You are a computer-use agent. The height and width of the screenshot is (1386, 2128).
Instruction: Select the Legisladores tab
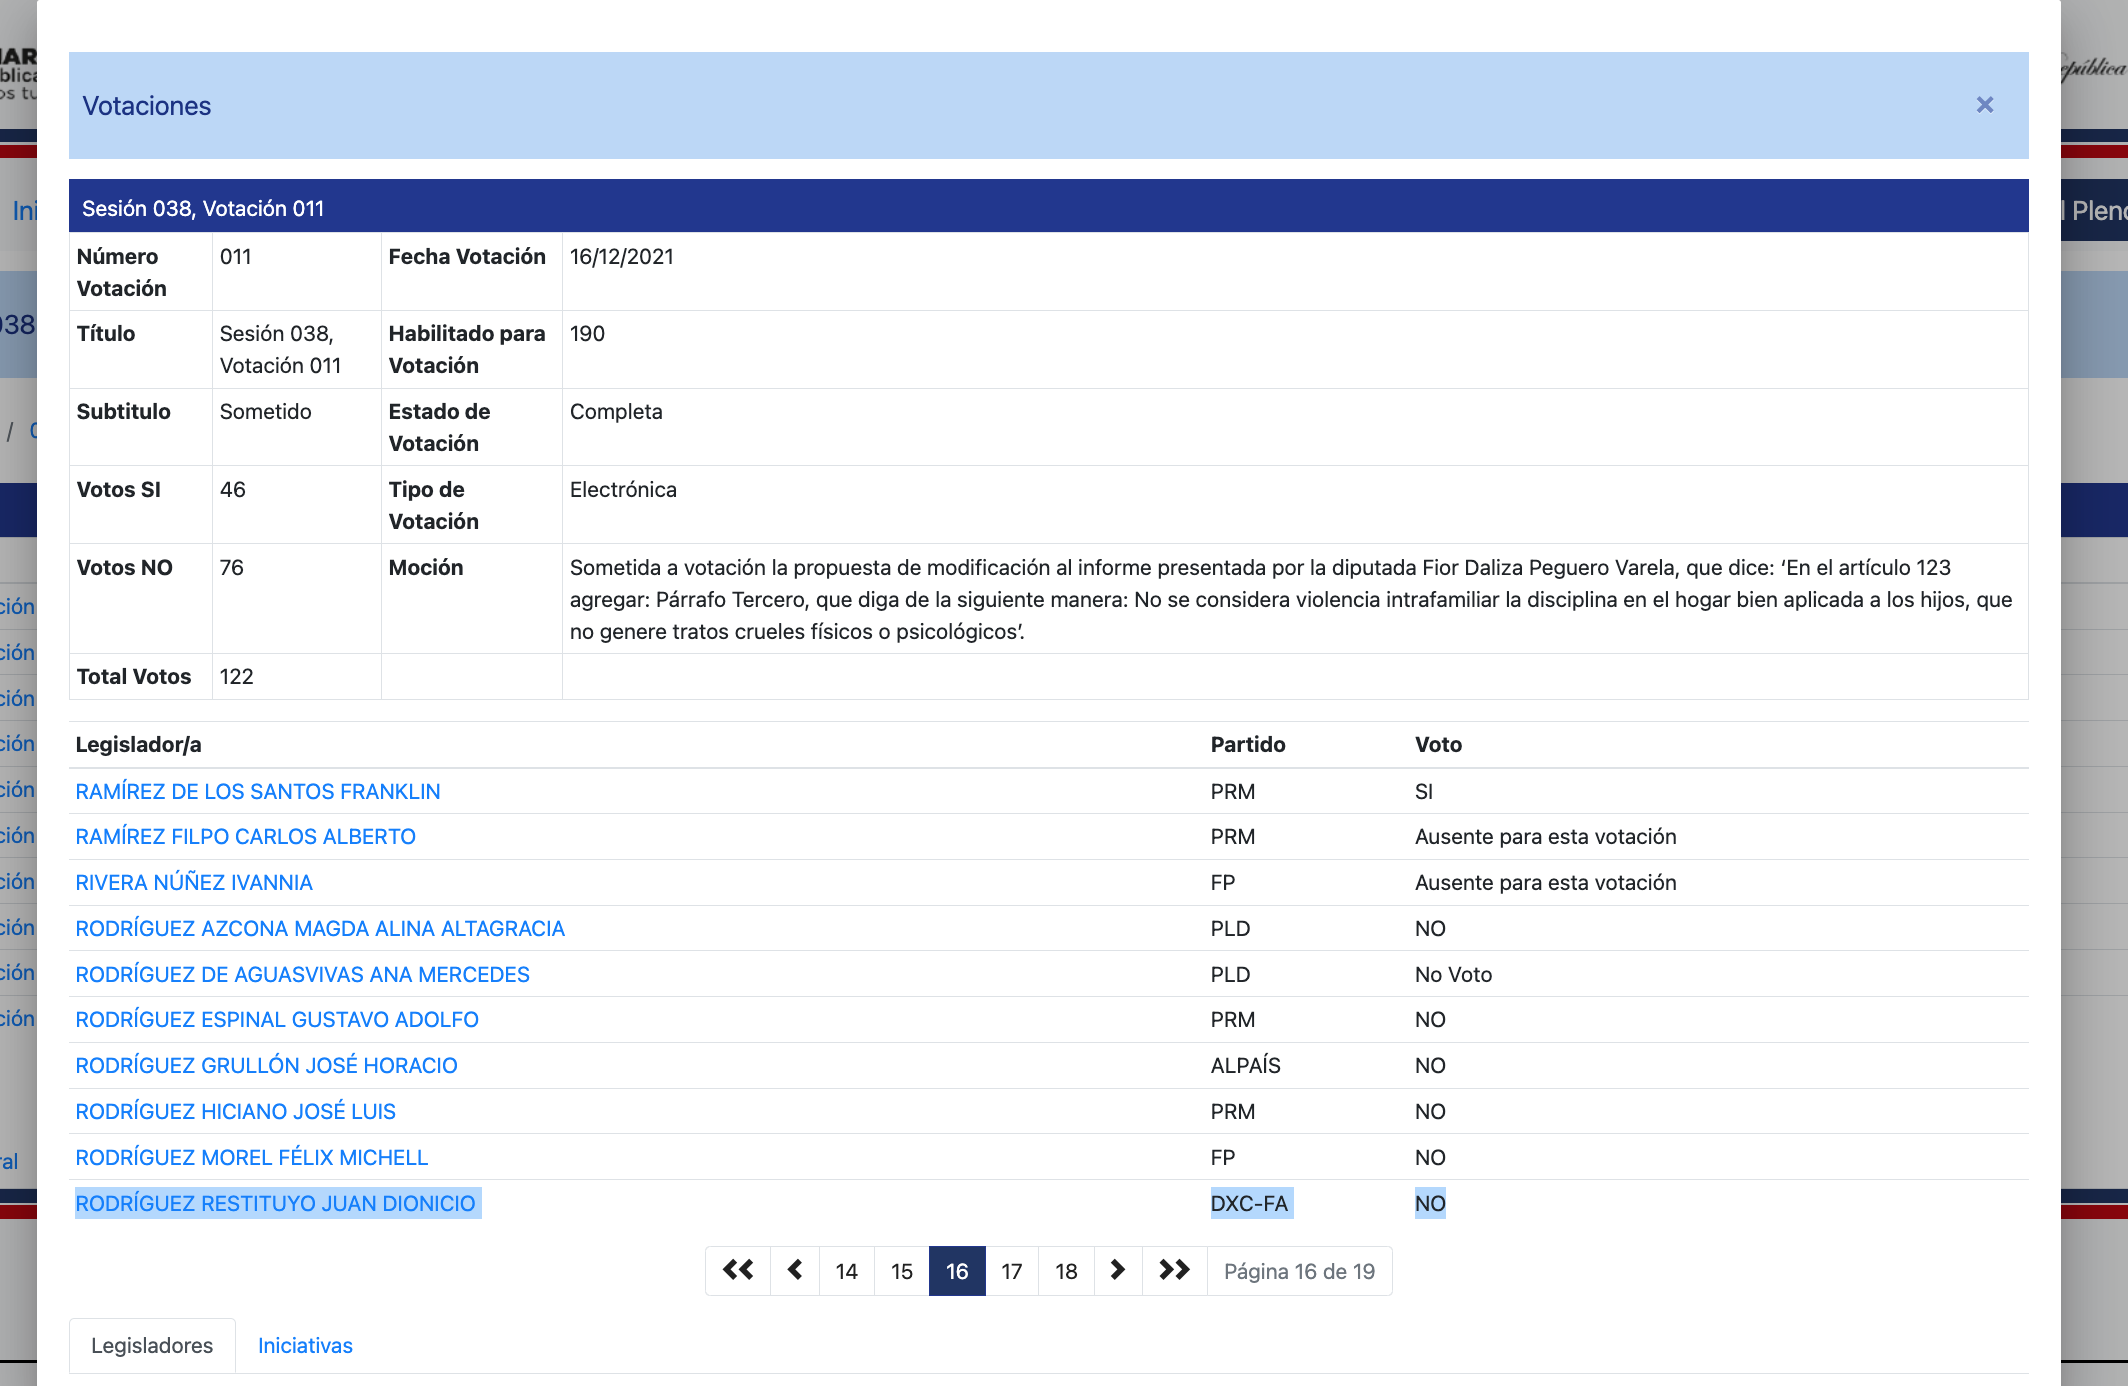tap(152, 1346)
